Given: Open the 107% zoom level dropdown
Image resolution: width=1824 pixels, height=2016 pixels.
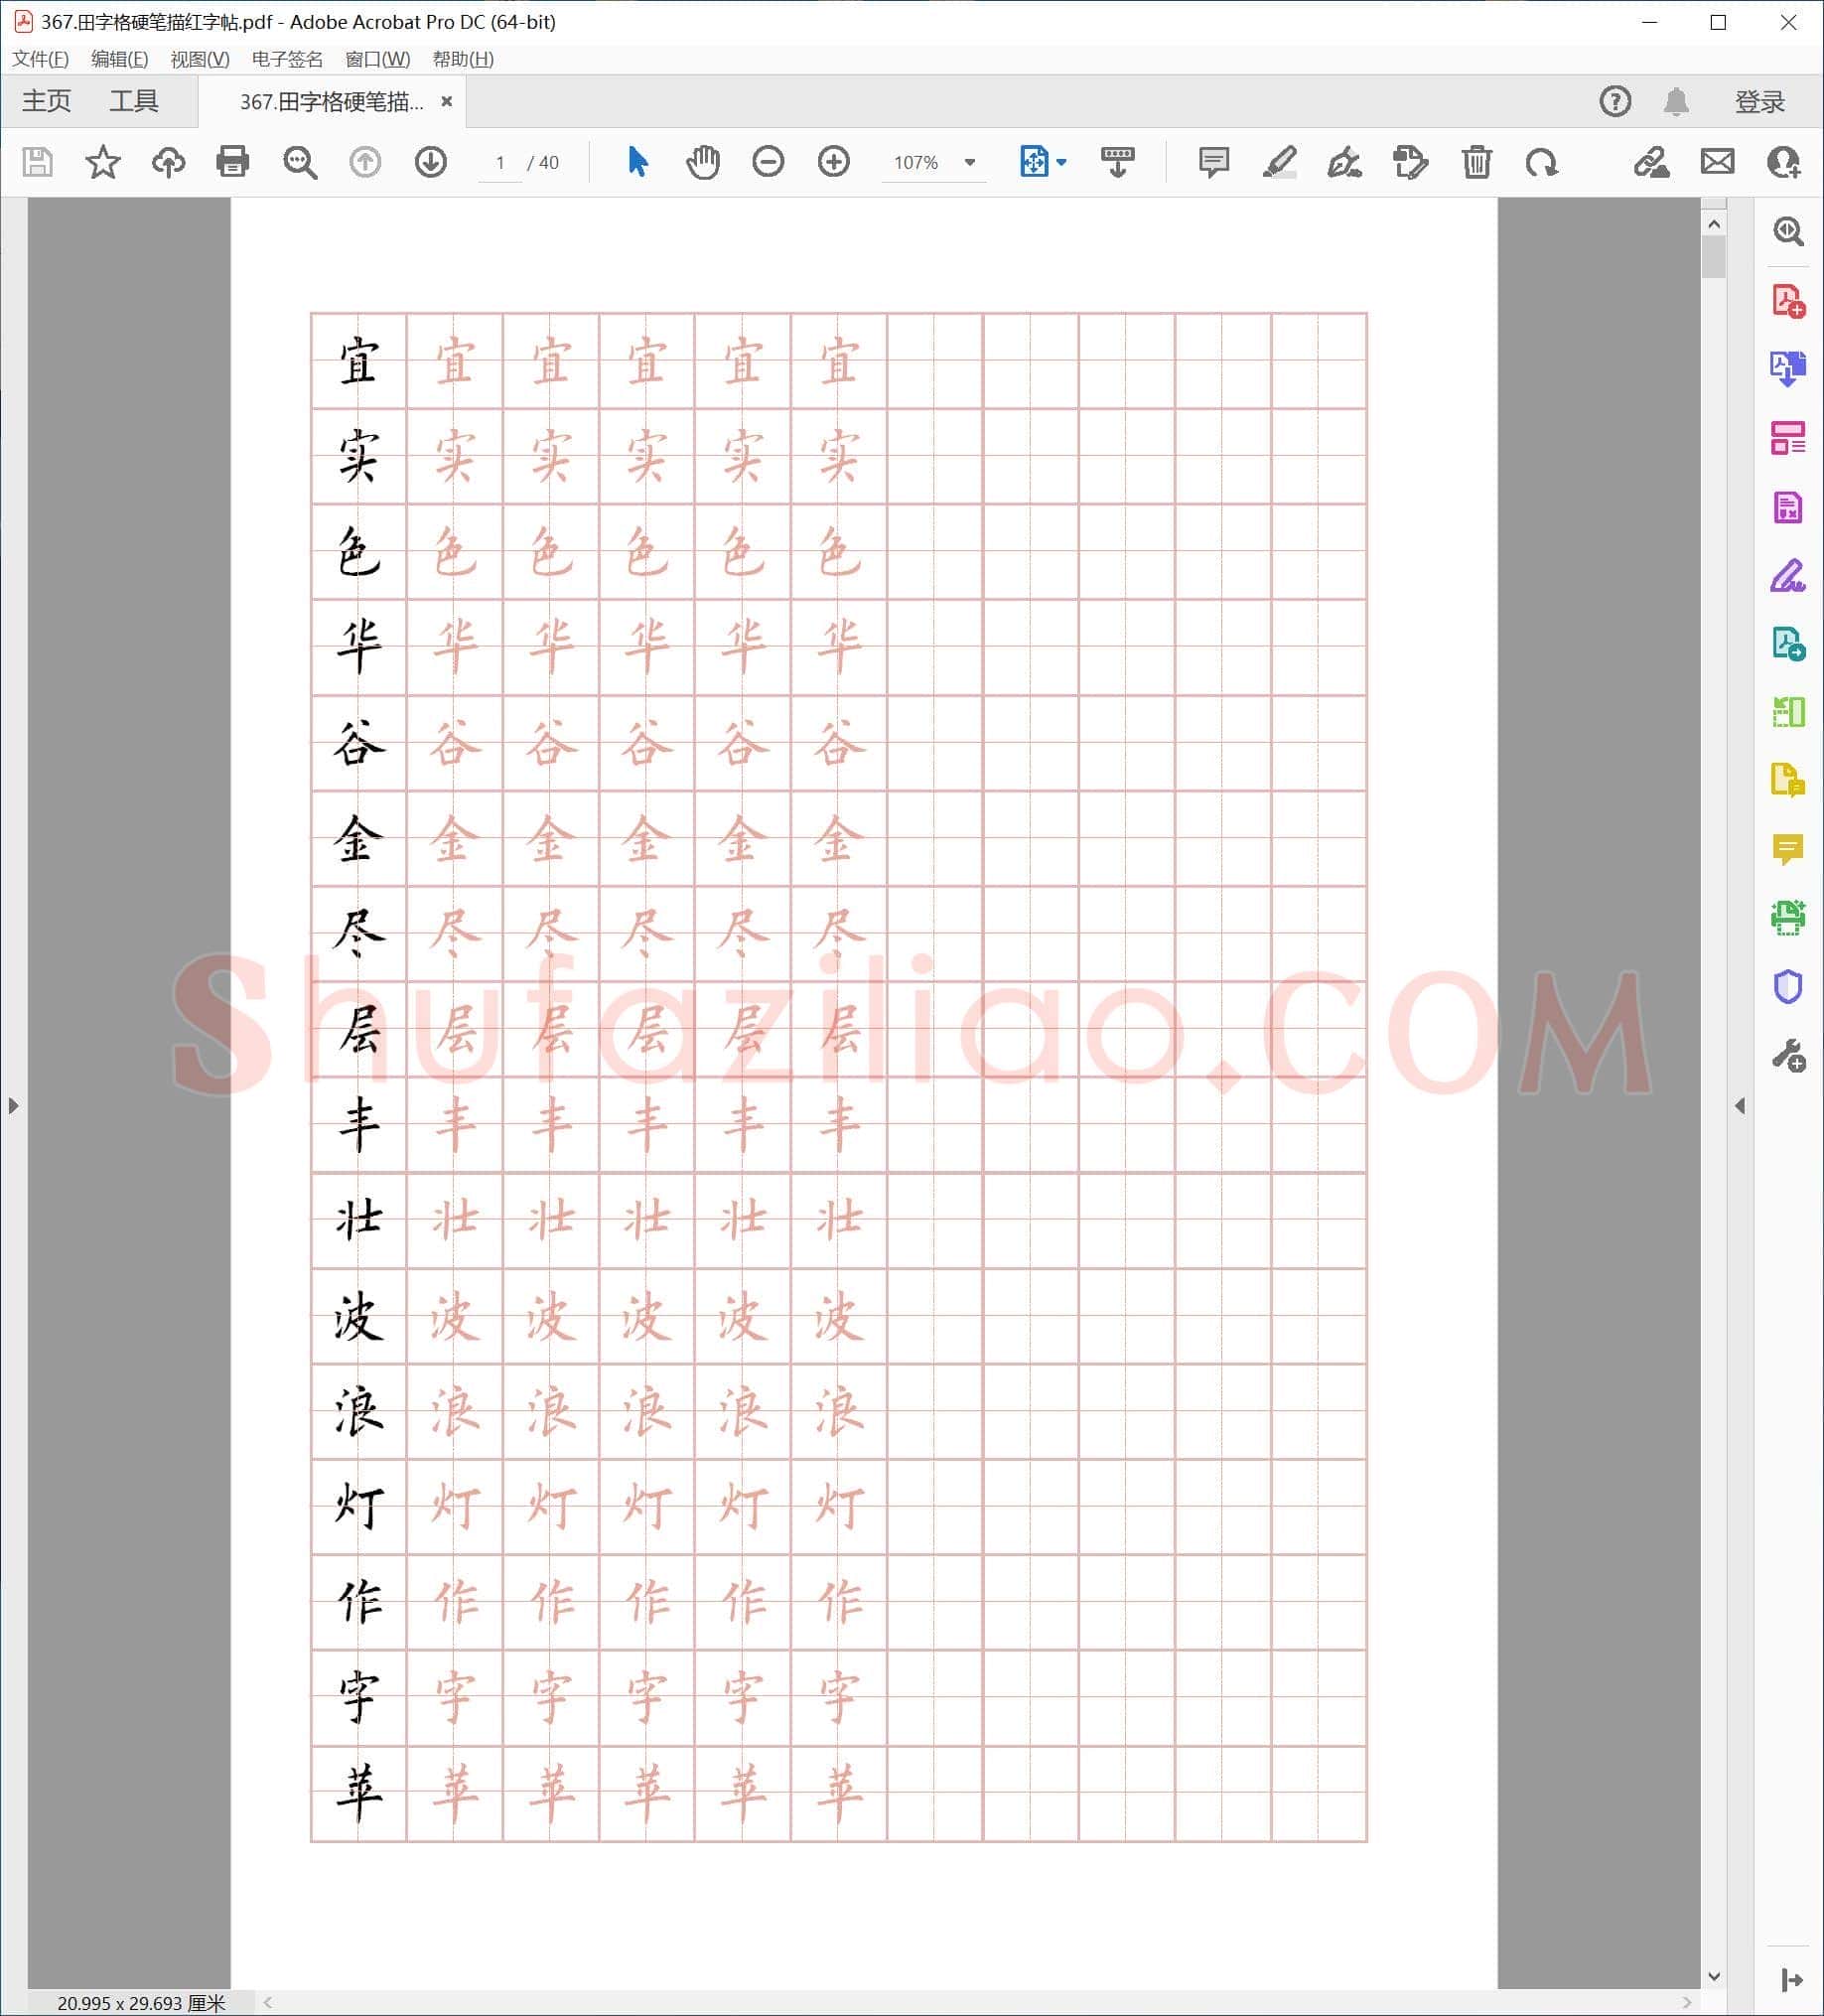Looking at the screenshot, I should click(934, 163).
